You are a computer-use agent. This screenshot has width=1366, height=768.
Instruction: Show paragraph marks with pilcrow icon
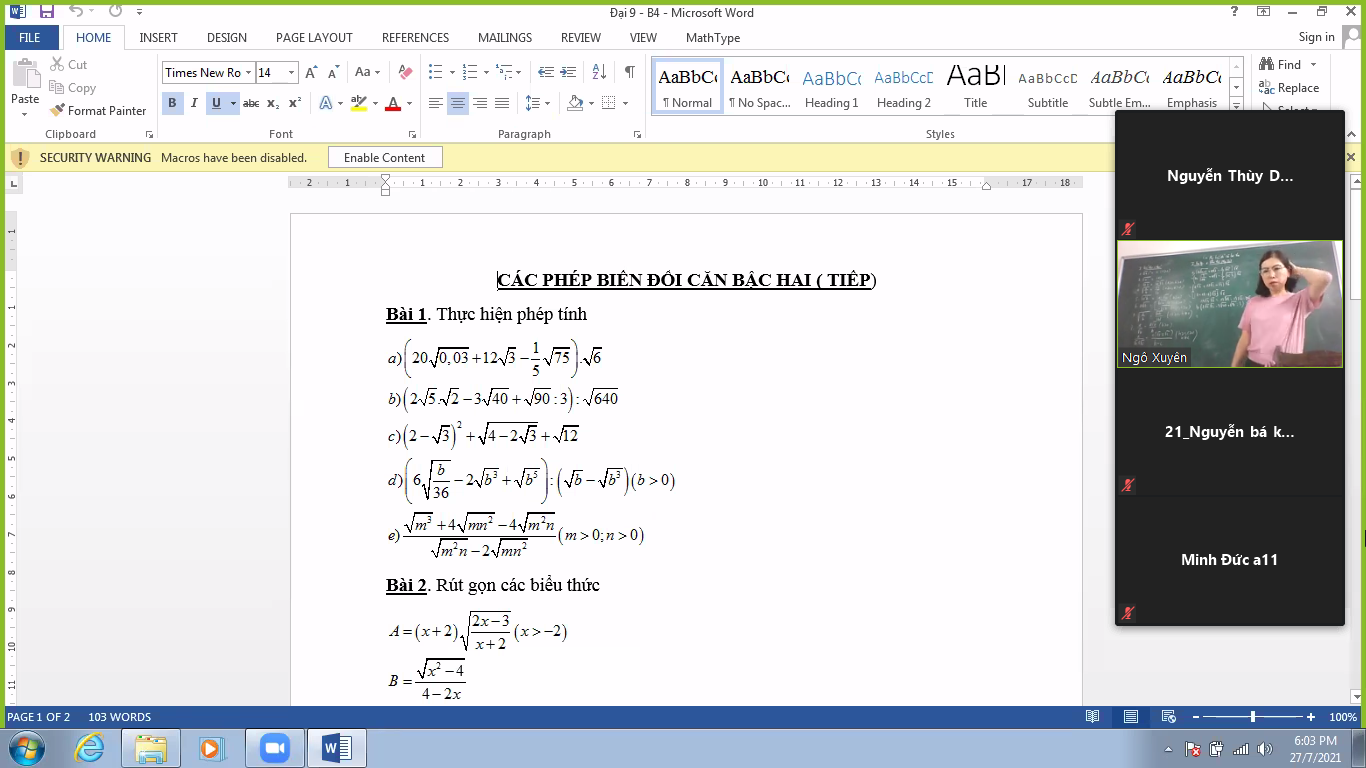point(629,72)
